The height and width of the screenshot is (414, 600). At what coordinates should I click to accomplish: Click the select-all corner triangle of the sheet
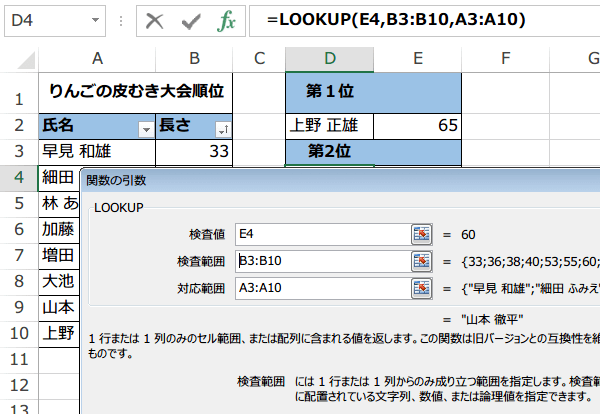pyautogui.click(x=27, y=60)
